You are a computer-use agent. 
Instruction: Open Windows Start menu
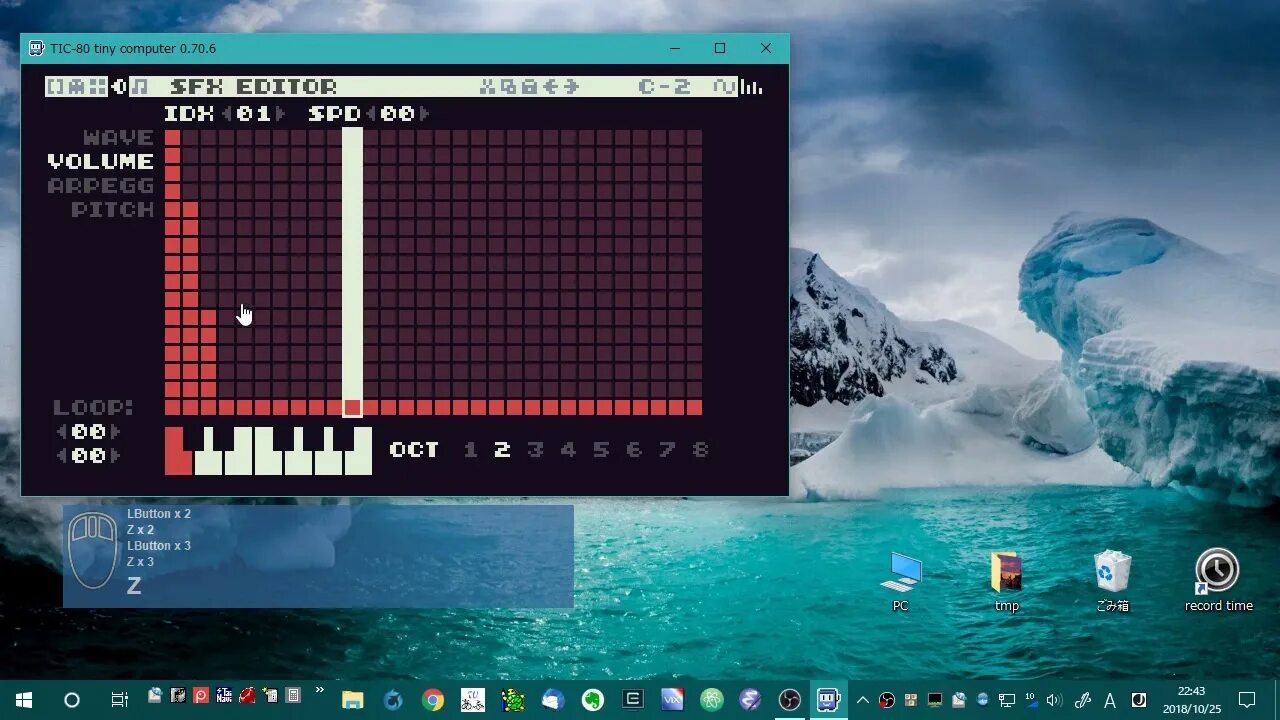point(24,700)
